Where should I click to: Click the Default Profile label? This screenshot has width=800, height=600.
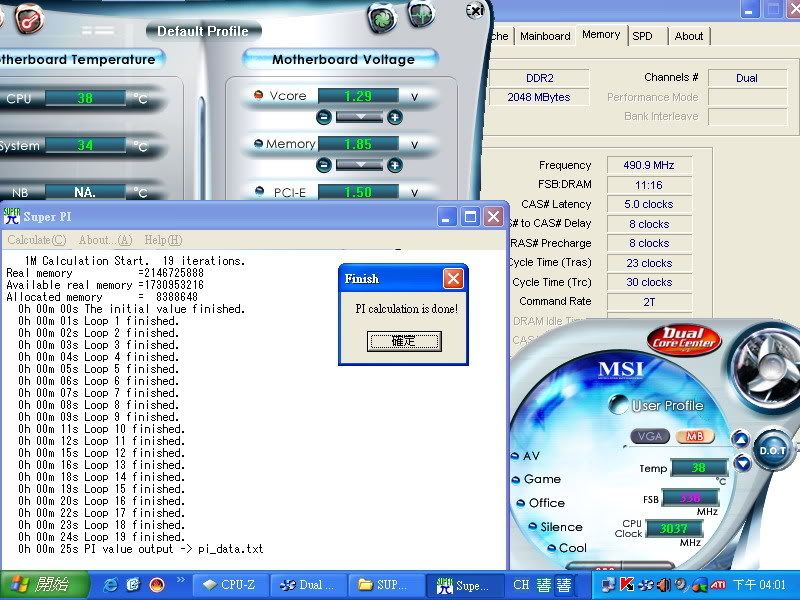(203, 31)
